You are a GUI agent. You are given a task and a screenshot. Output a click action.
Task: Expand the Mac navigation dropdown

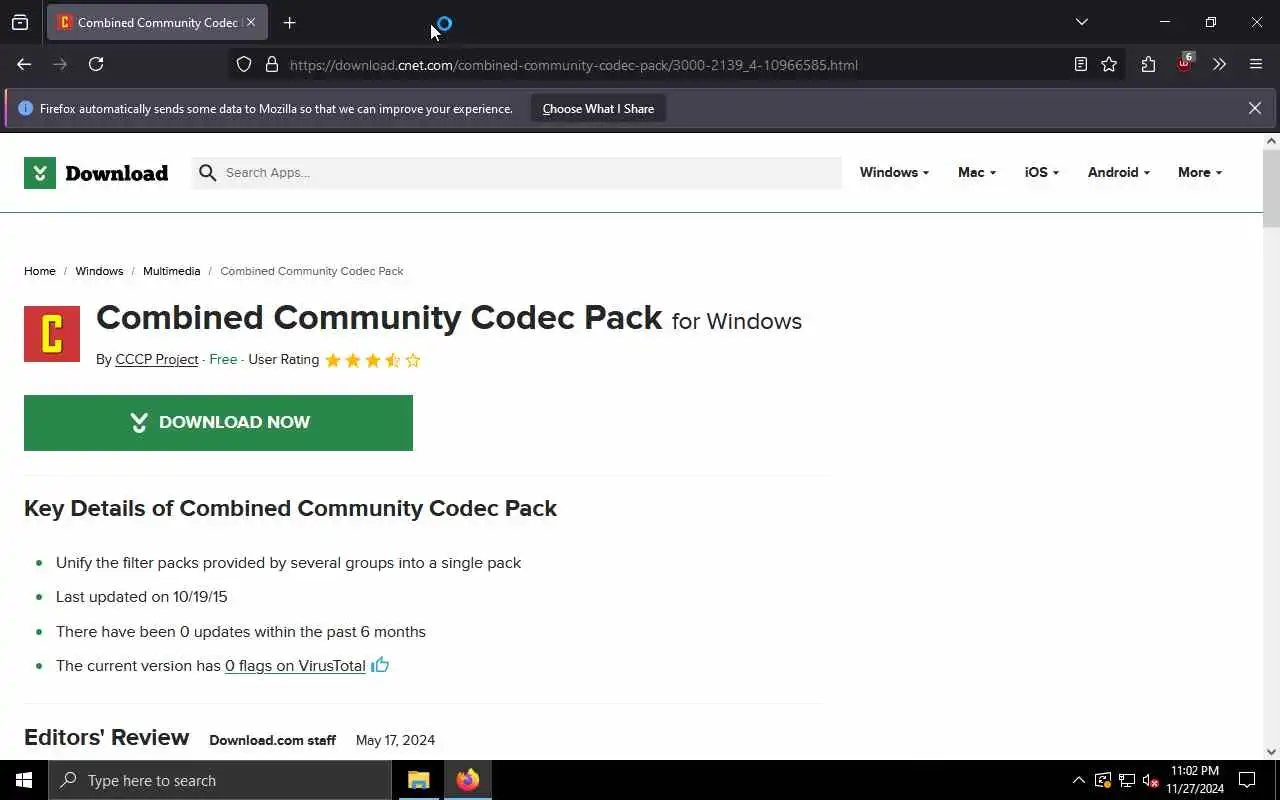[976, 172]
